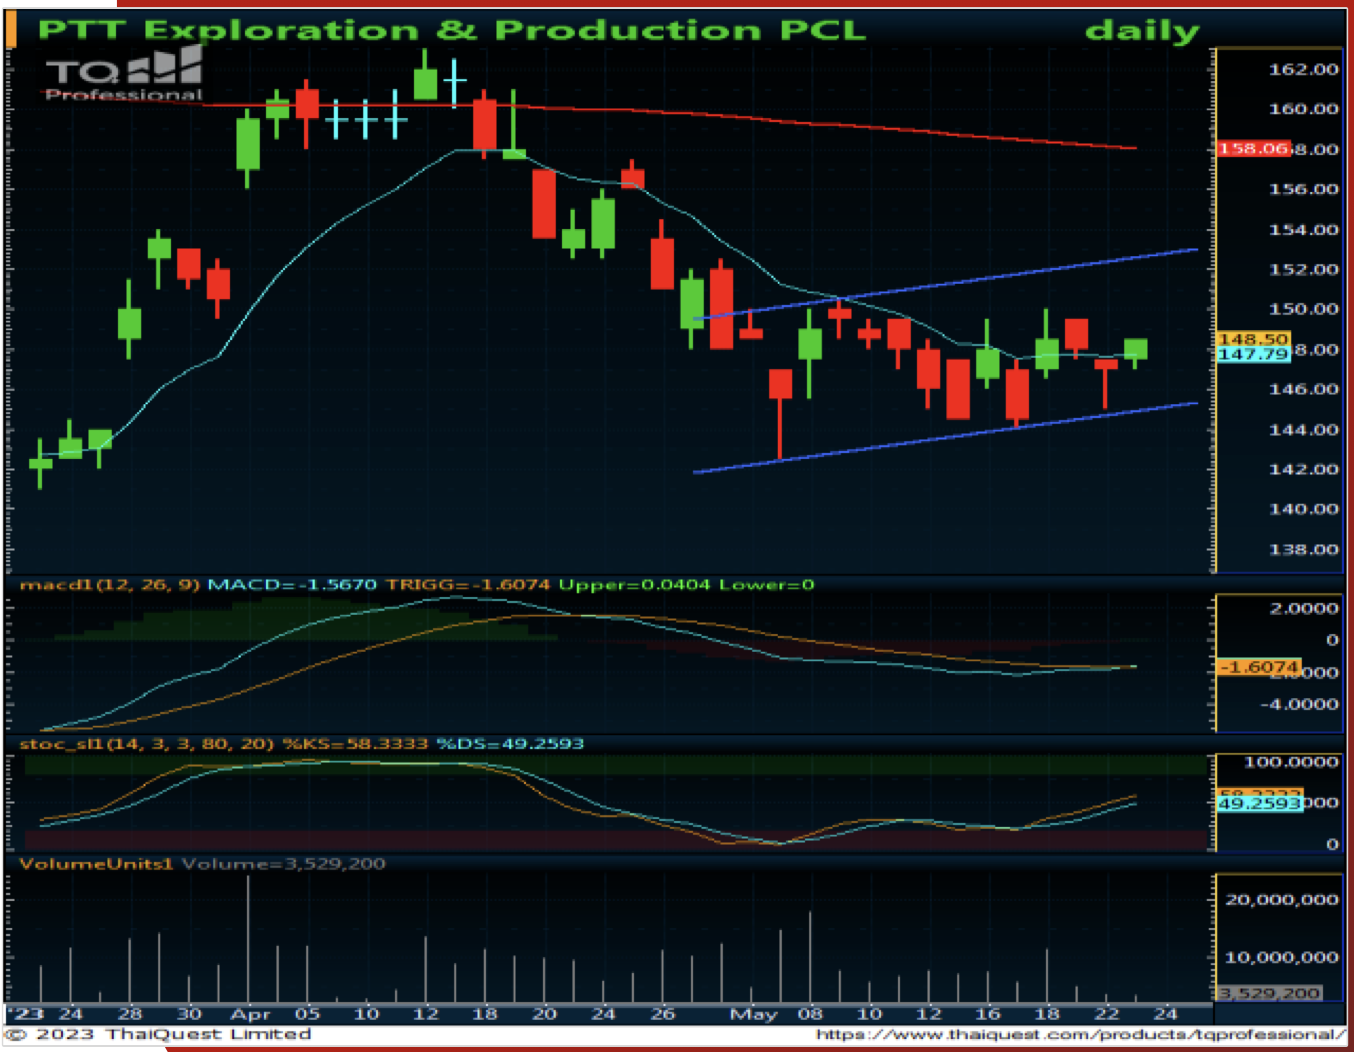Viewport: 1354px width, 1052px height.
Task: Click the tallest volume bar above Apr
Action: (248, 938)
